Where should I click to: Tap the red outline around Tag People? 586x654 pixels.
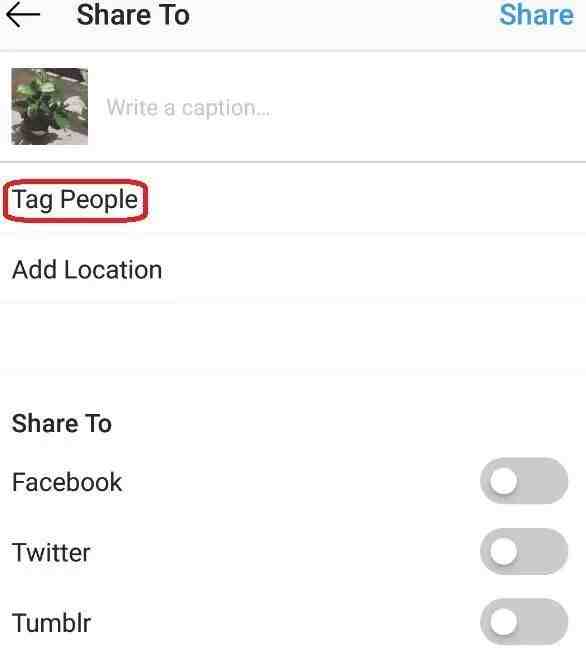point(75,181)
